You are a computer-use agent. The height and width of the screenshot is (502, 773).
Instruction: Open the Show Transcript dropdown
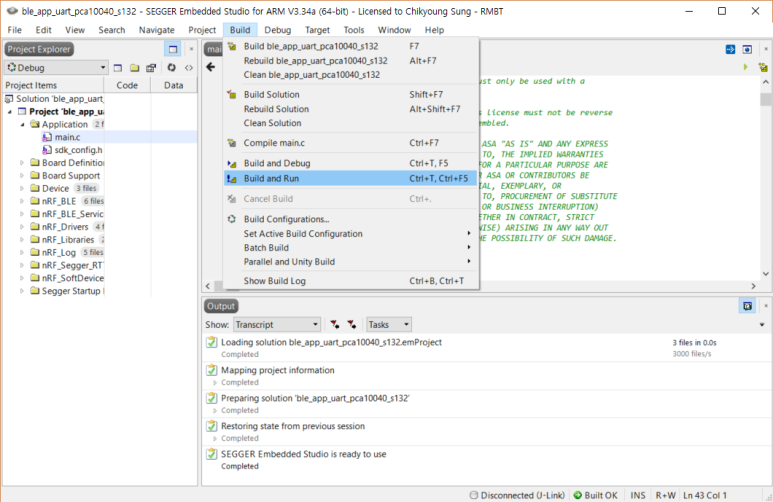(277, 324)
